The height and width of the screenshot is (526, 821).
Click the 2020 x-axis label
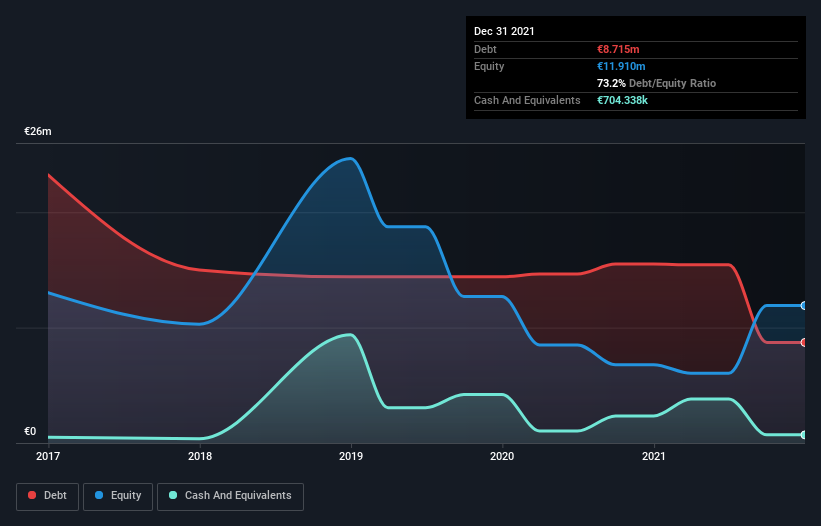(502, 456)
